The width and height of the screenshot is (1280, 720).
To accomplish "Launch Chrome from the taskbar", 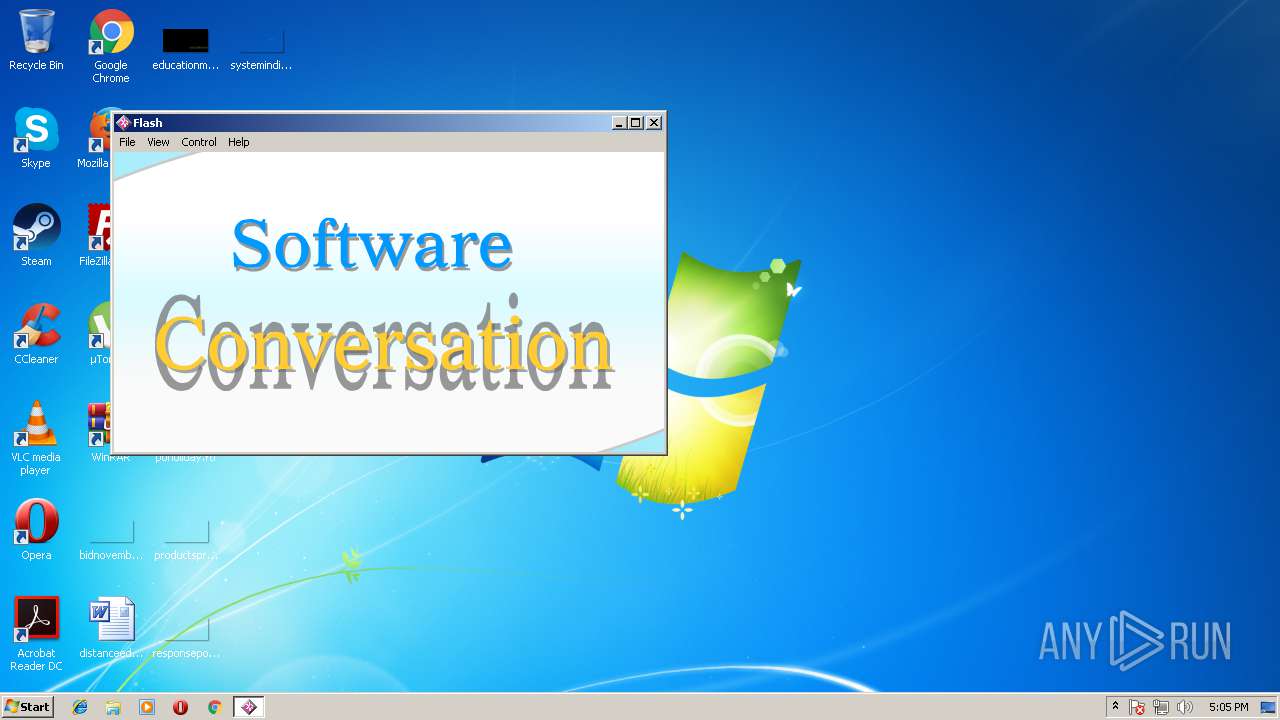I will [x=214, y=707].
